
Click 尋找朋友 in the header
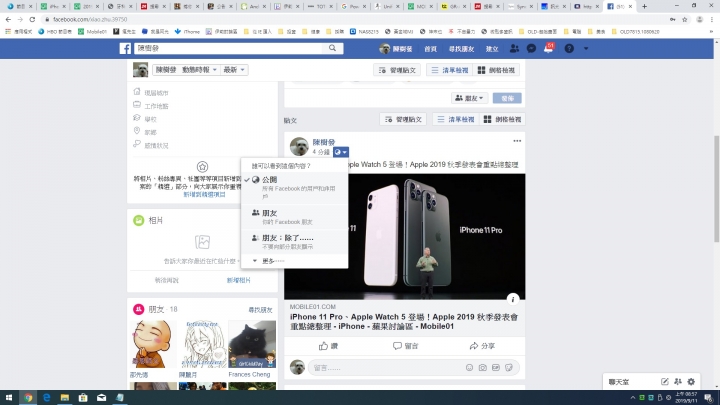tap(461, 49)
